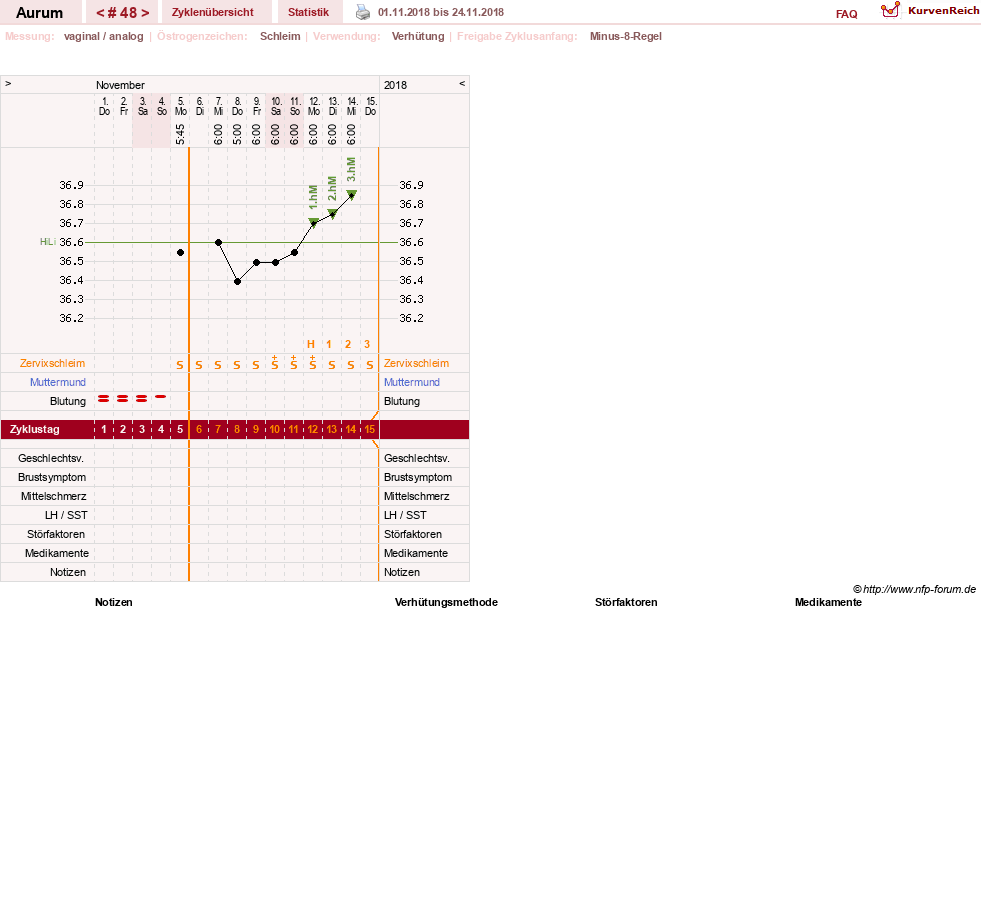Click cycle day 15 in Zyklustag row
The height and width of the screenshot is (921, 981).
coord(370,429)
